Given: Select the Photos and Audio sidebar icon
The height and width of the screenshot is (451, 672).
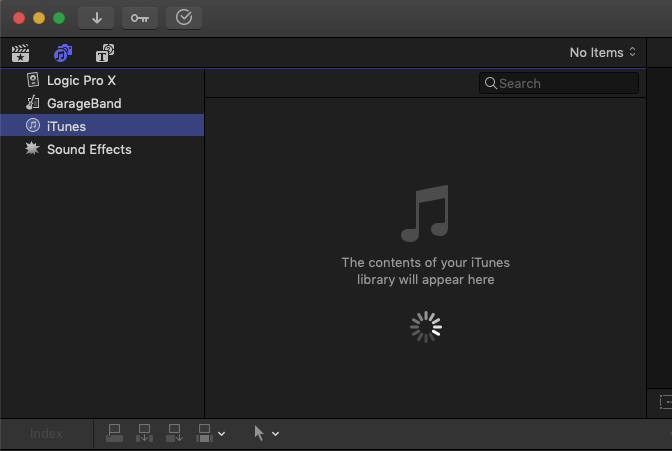Looking at the screenshot, I should [63, 53].
